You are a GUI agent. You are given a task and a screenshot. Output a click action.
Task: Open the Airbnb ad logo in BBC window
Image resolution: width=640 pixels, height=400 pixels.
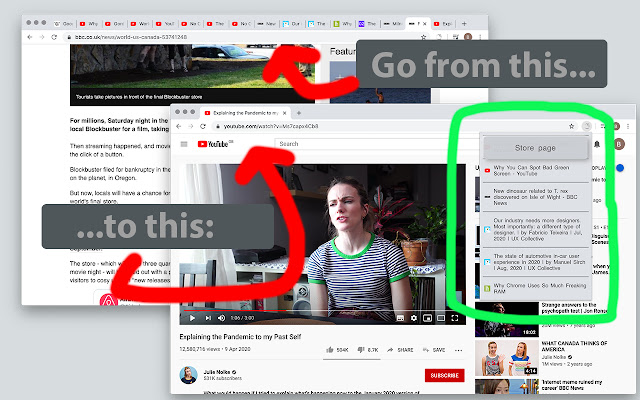[x=108, y=300]
